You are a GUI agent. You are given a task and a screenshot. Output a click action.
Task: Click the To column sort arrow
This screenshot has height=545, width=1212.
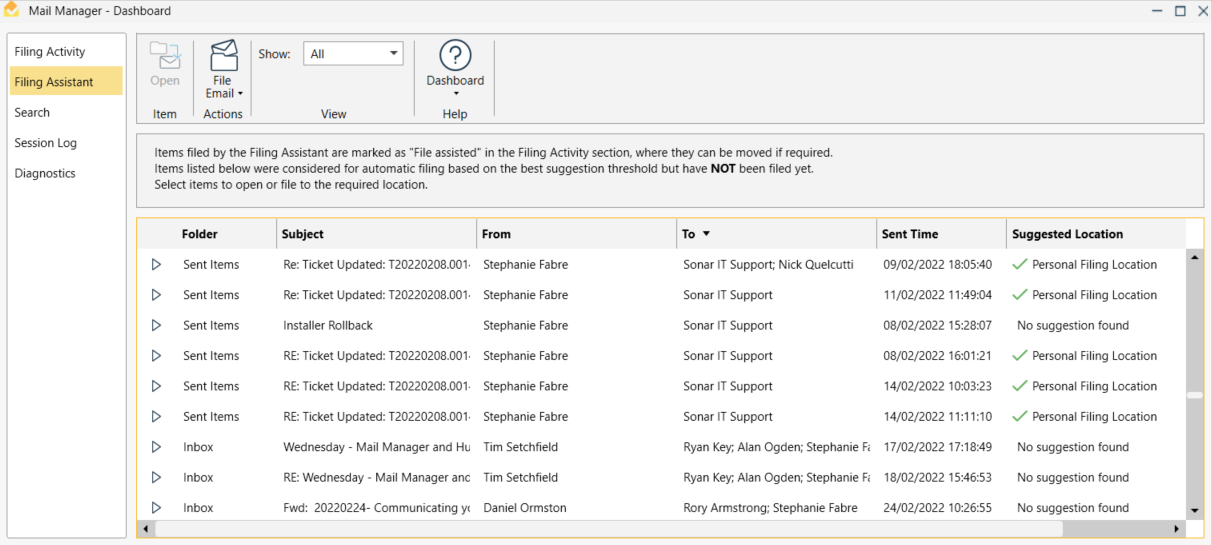pos(706,234)
